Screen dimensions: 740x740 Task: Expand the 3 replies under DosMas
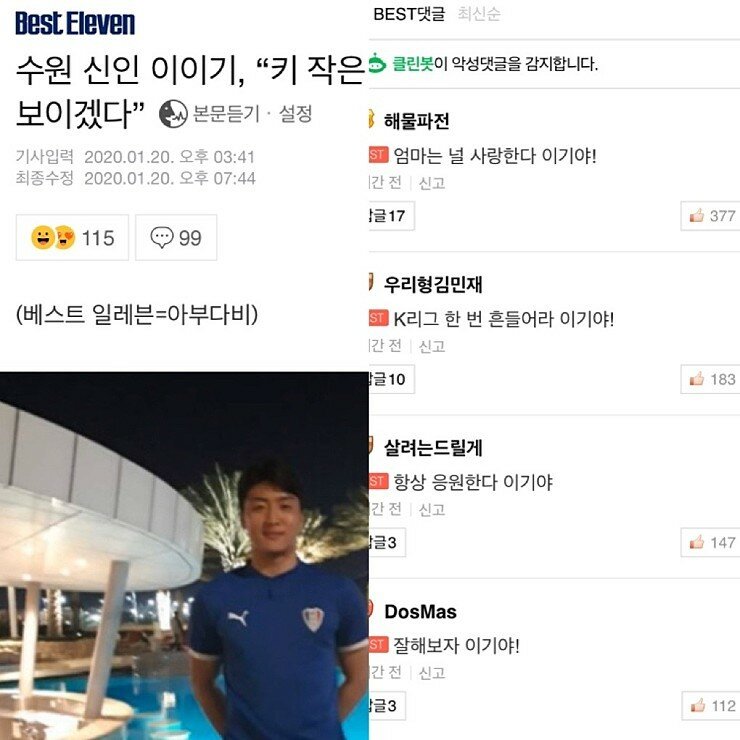(x=387, y=706)
